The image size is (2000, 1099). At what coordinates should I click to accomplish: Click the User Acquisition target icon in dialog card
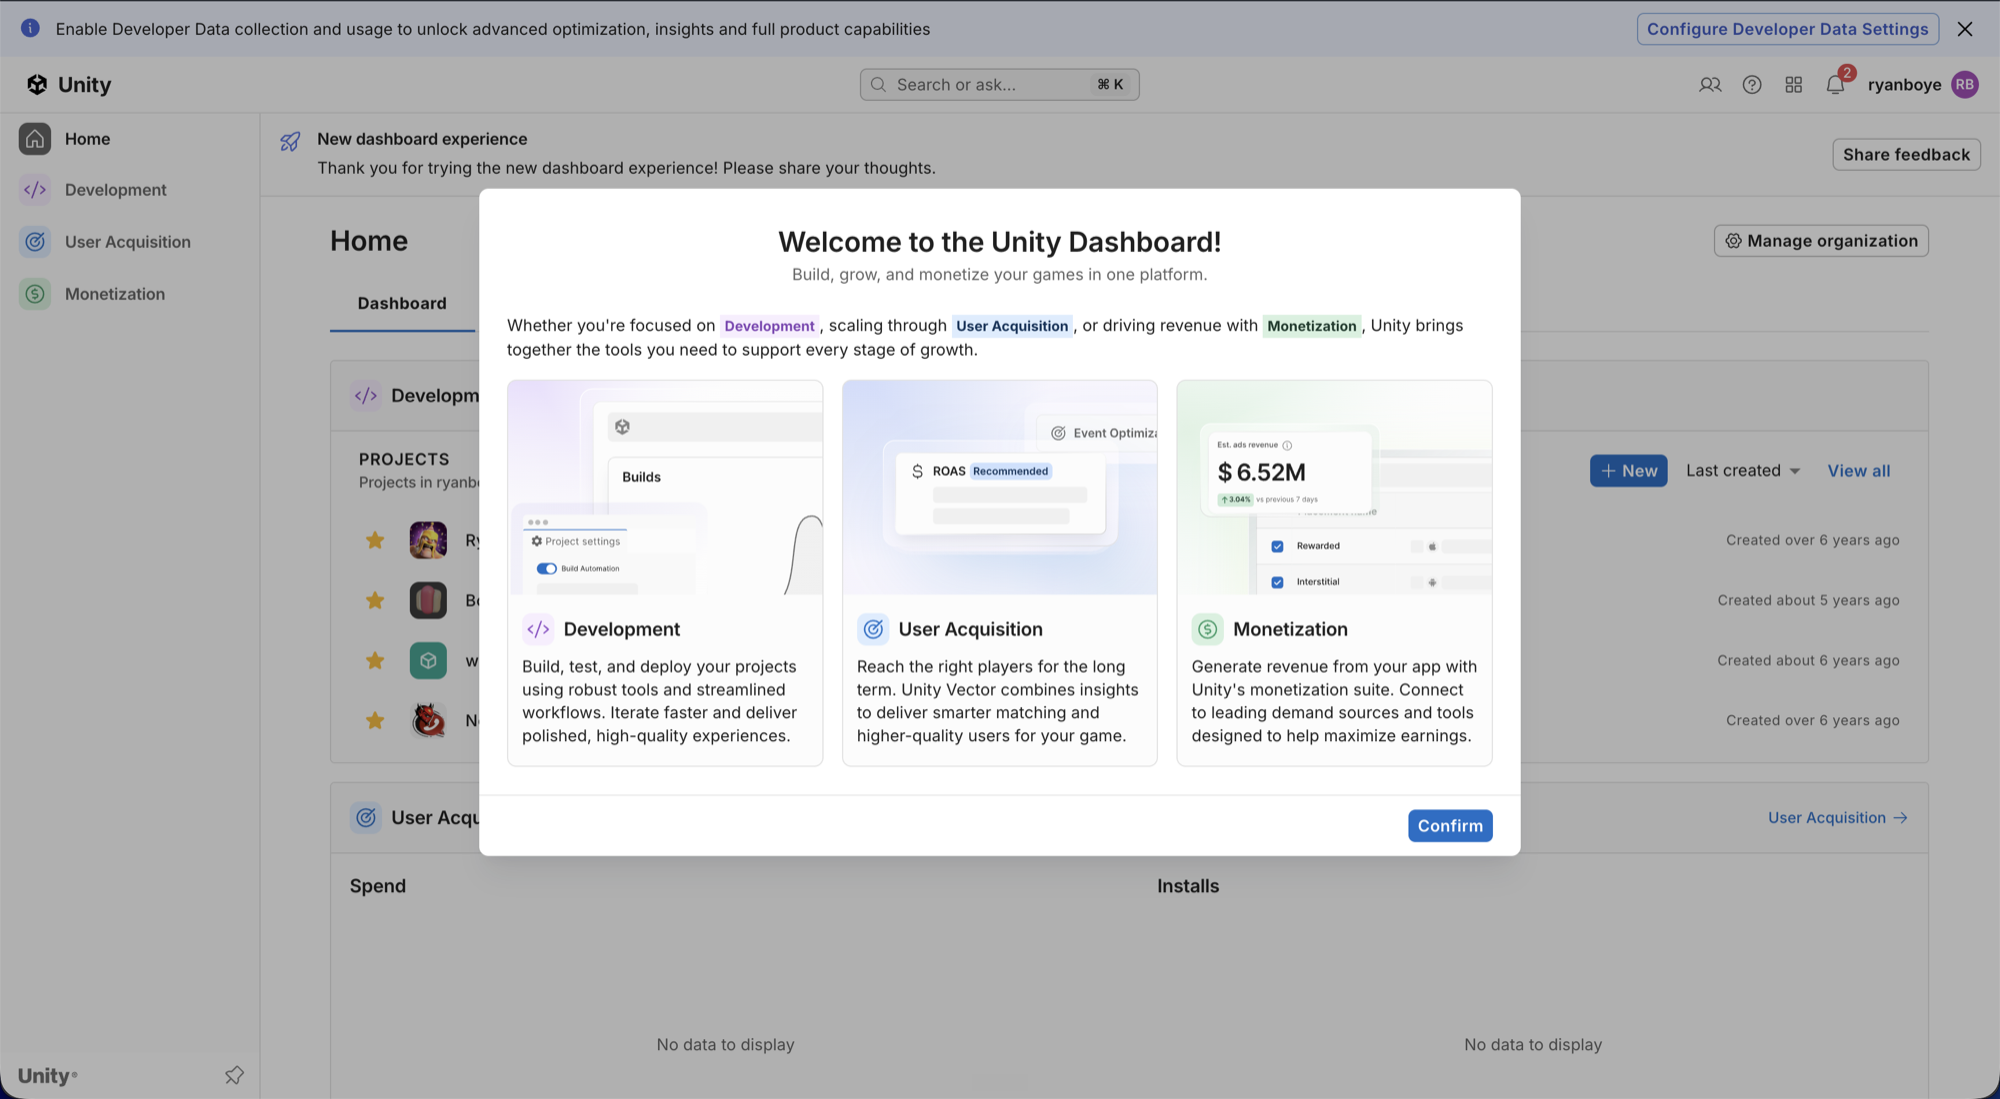873,629
